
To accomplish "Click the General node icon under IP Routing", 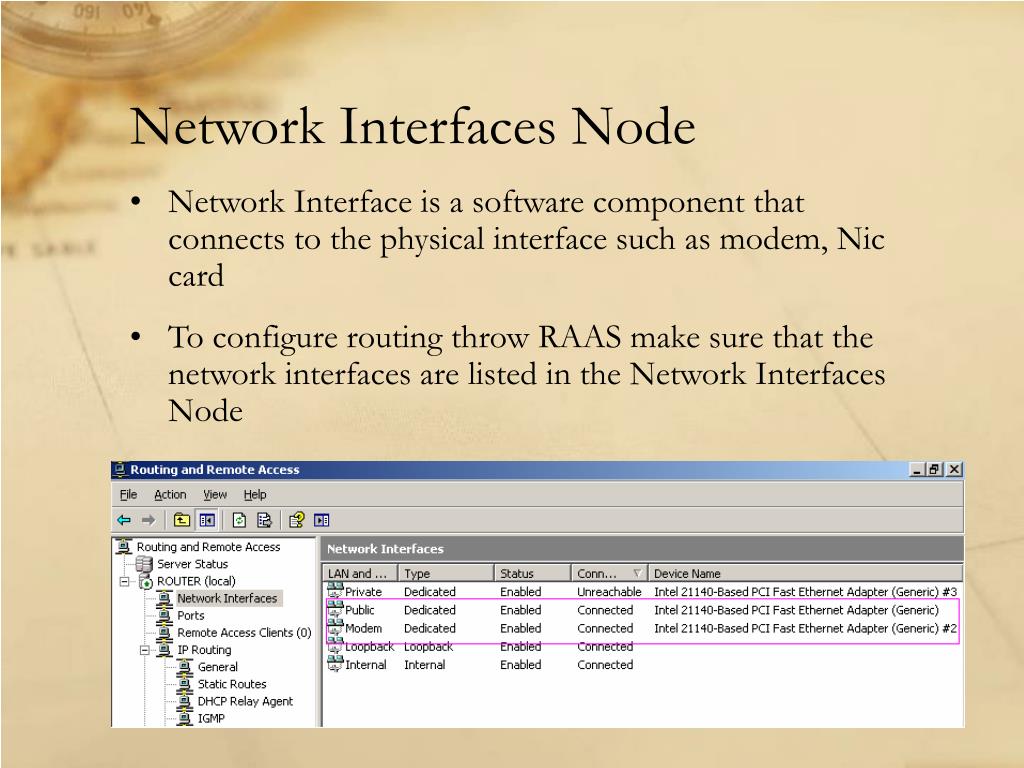I will 185,667.
